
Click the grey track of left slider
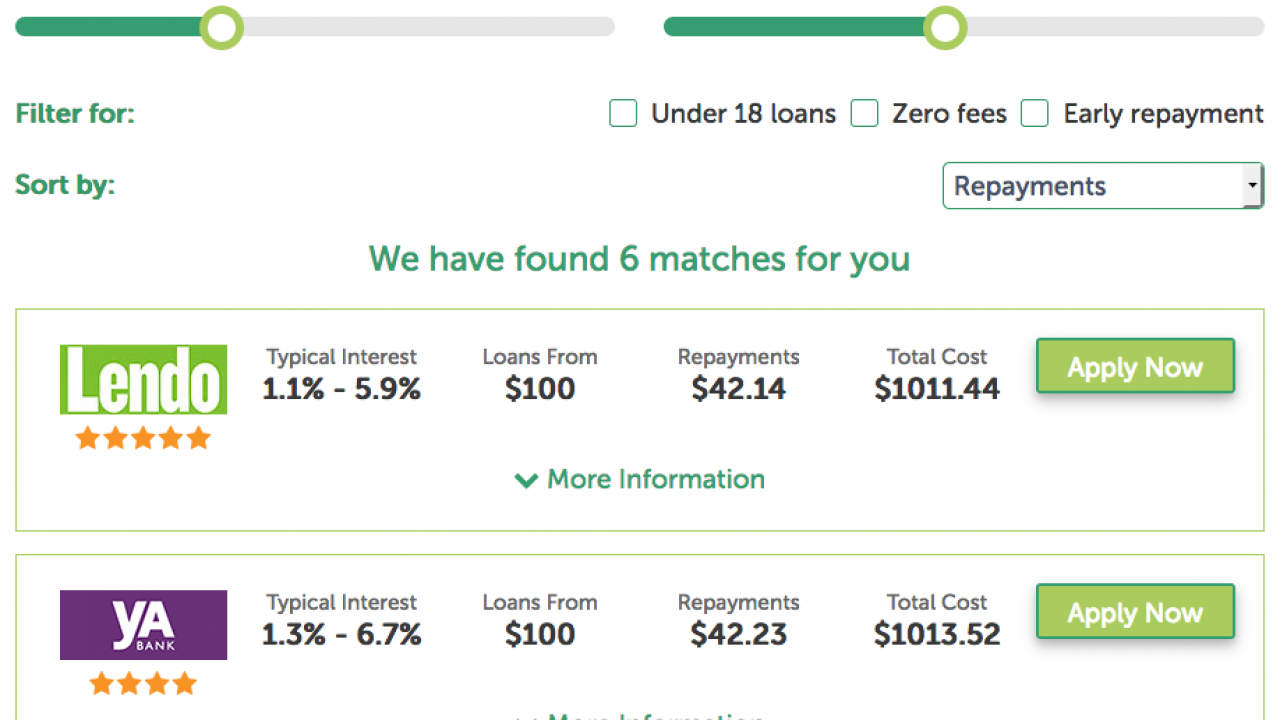[428, 27]
